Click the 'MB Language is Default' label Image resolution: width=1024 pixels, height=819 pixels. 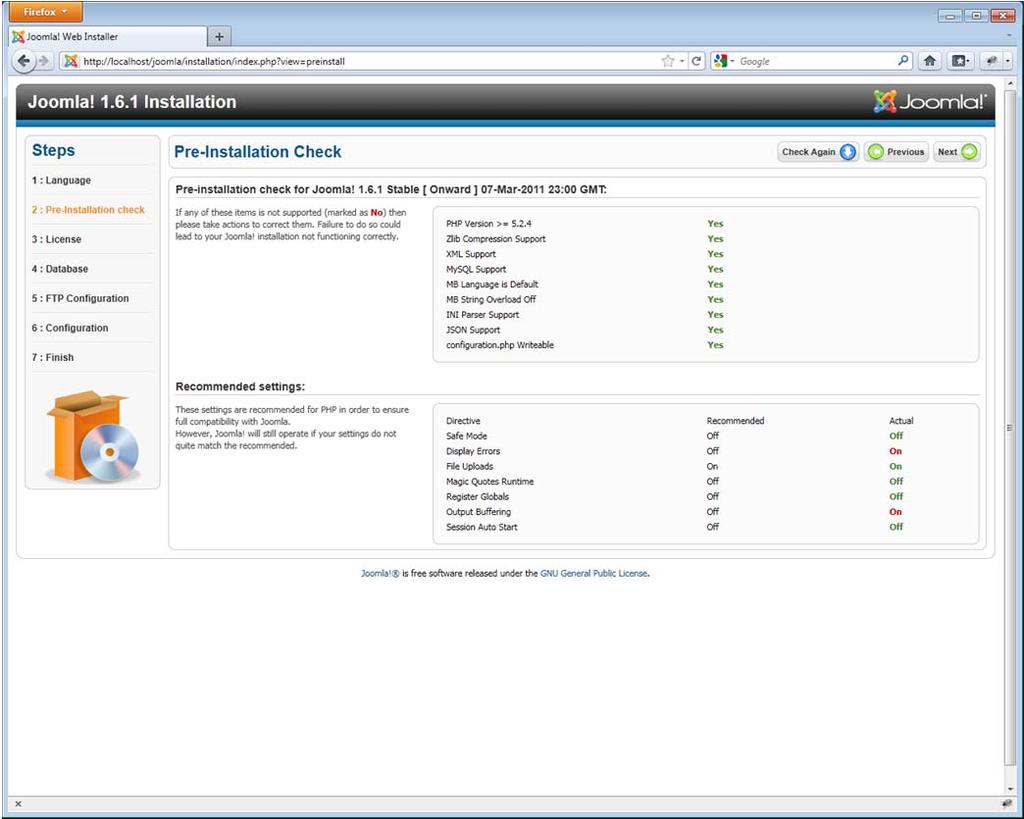point(492,284)
